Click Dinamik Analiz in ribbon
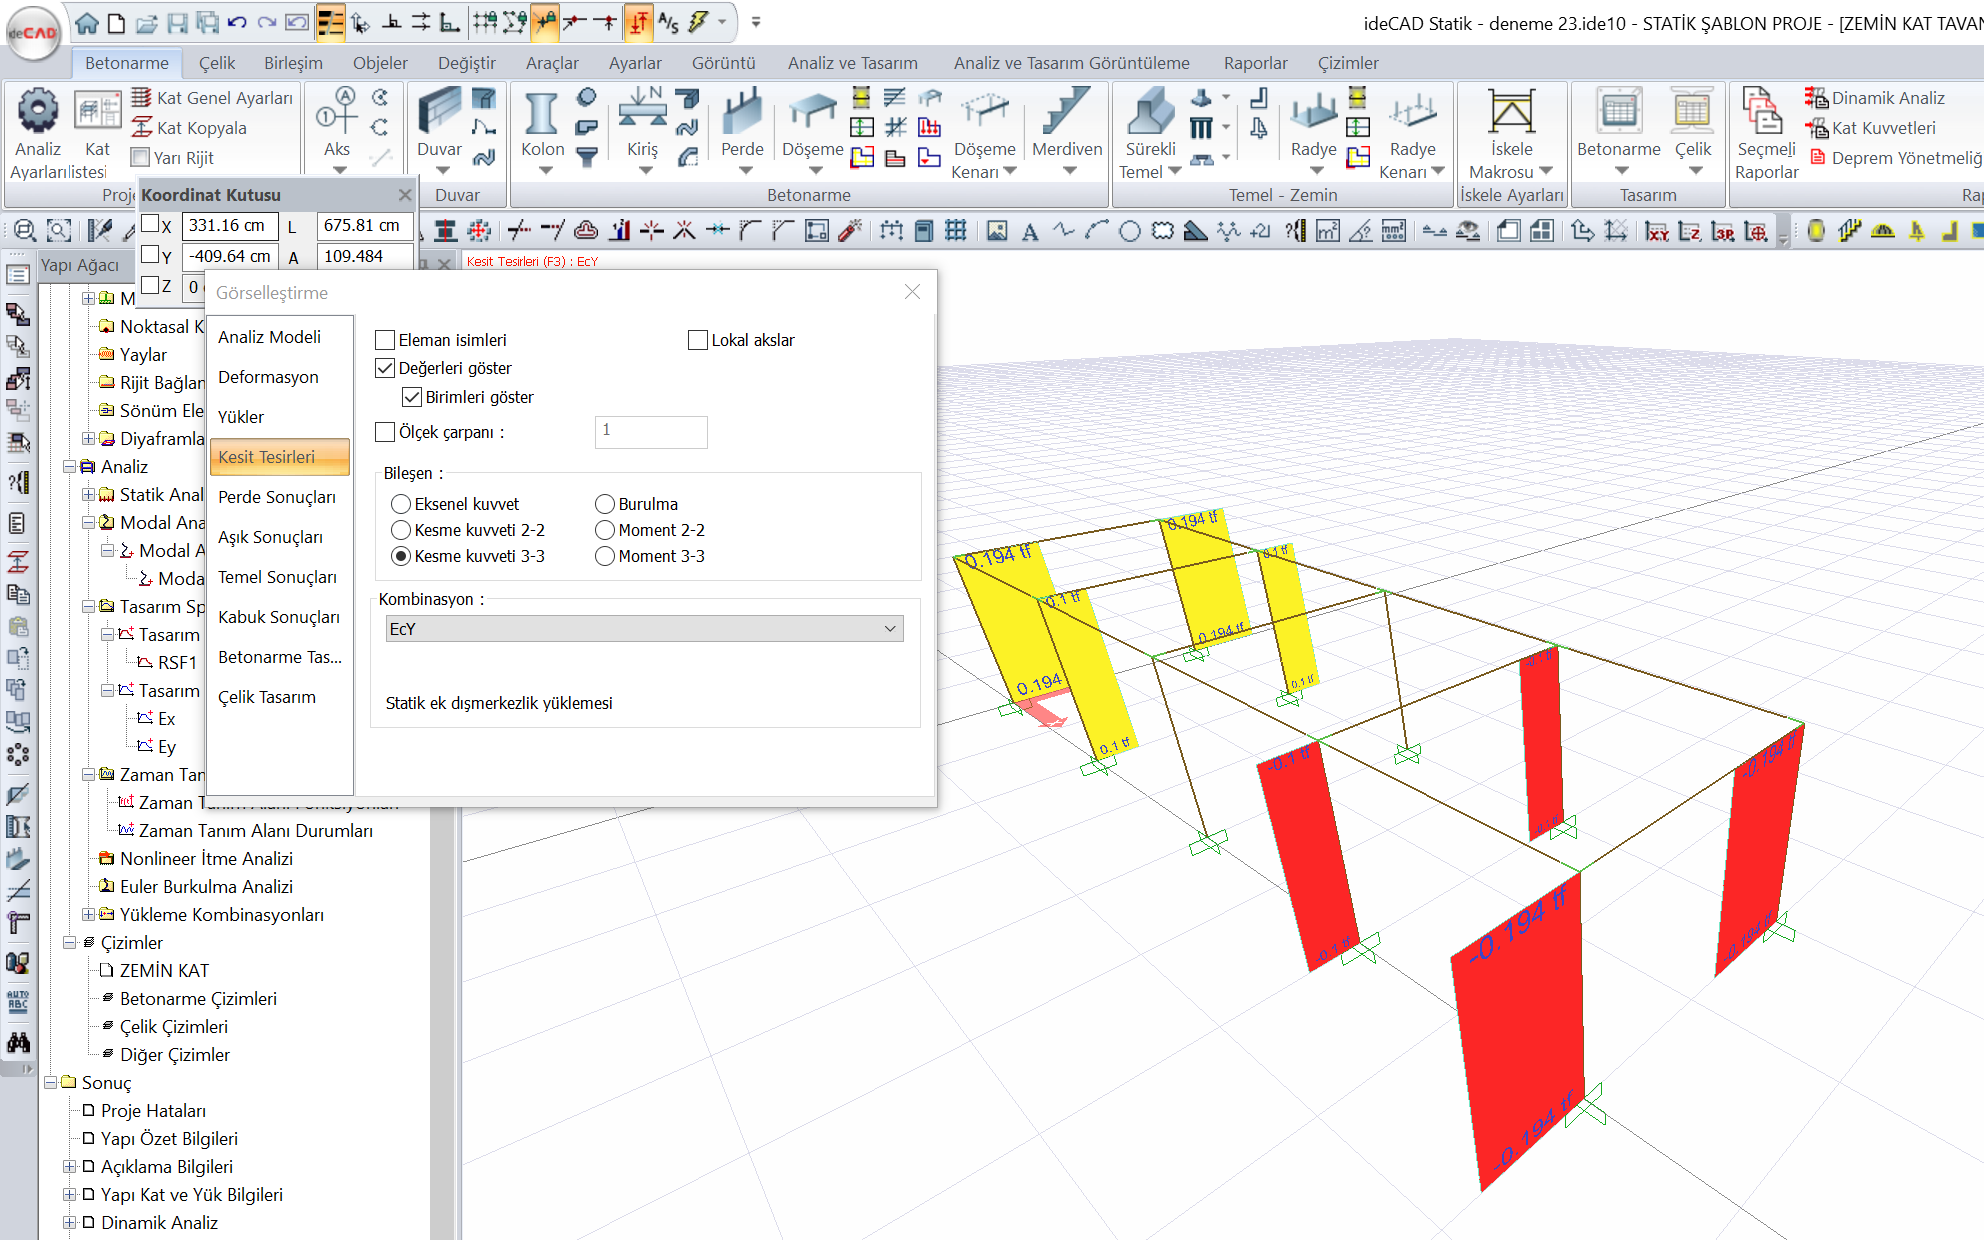This screenshot has height=1240, width=1984. (x=1875, y=98)
